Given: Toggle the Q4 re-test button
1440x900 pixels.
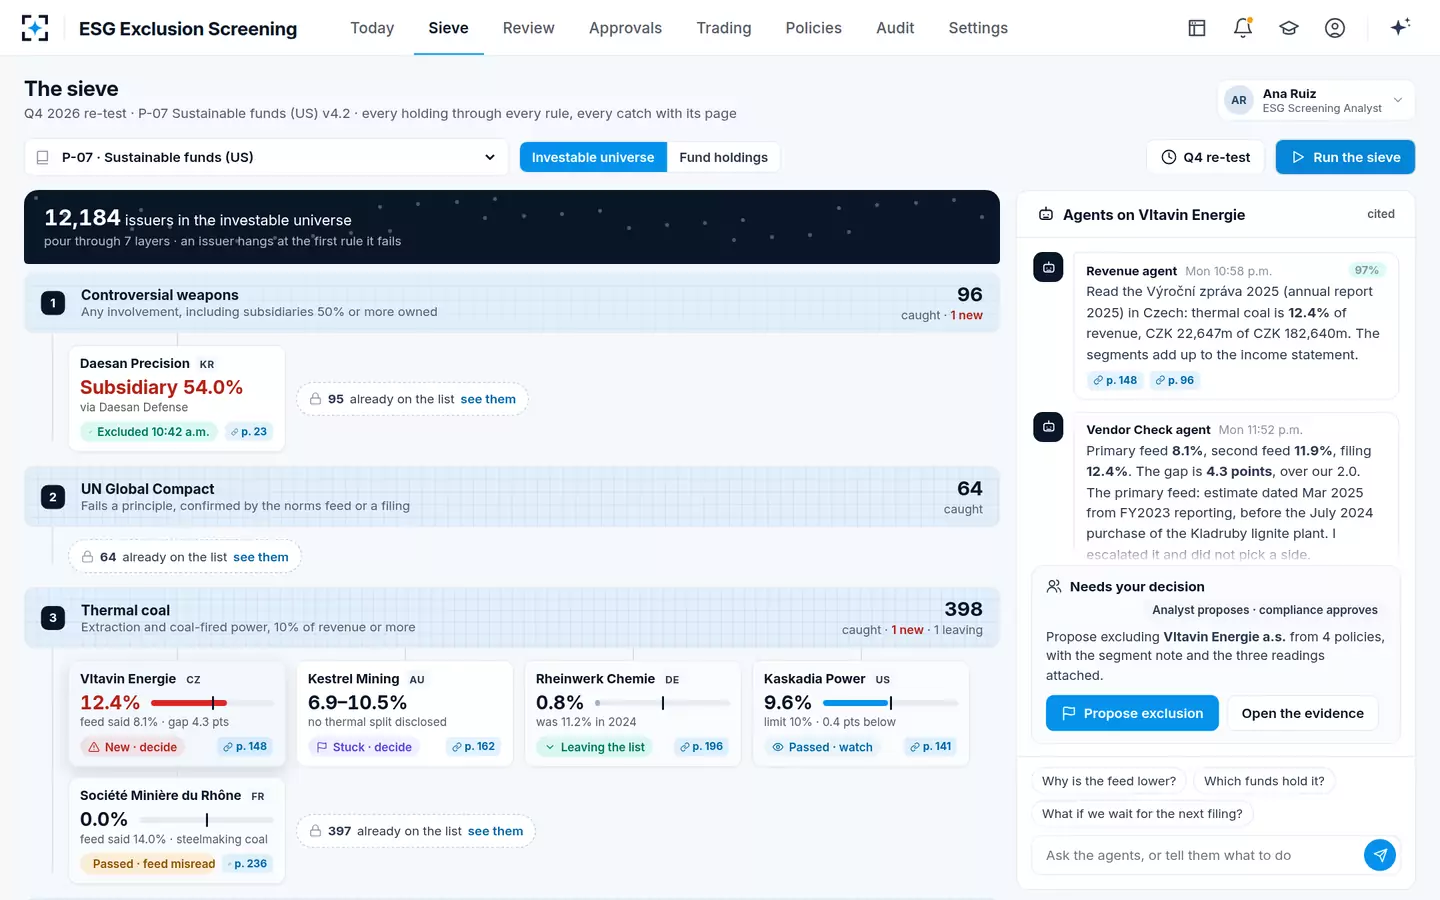Looking at the screenshot, I should click(1206, 157).
